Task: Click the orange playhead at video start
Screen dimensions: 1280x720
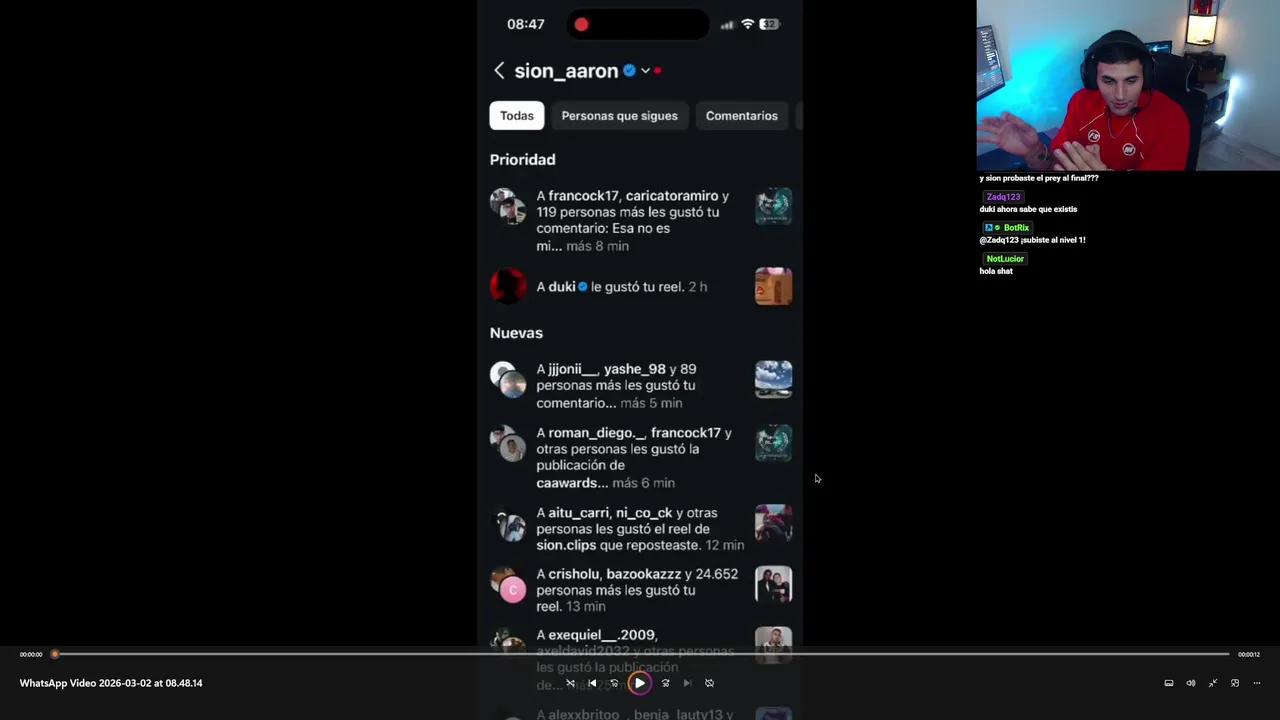Action: coord(55,654)
